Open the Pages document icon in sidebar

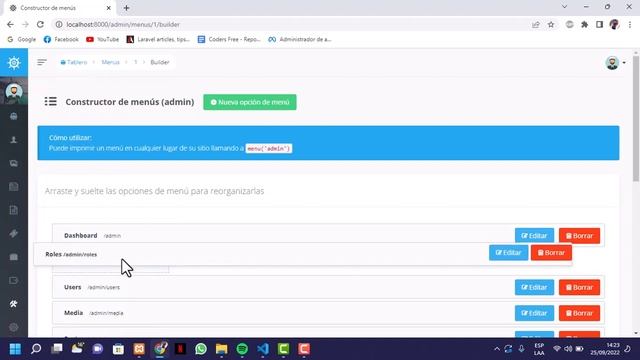14,210
